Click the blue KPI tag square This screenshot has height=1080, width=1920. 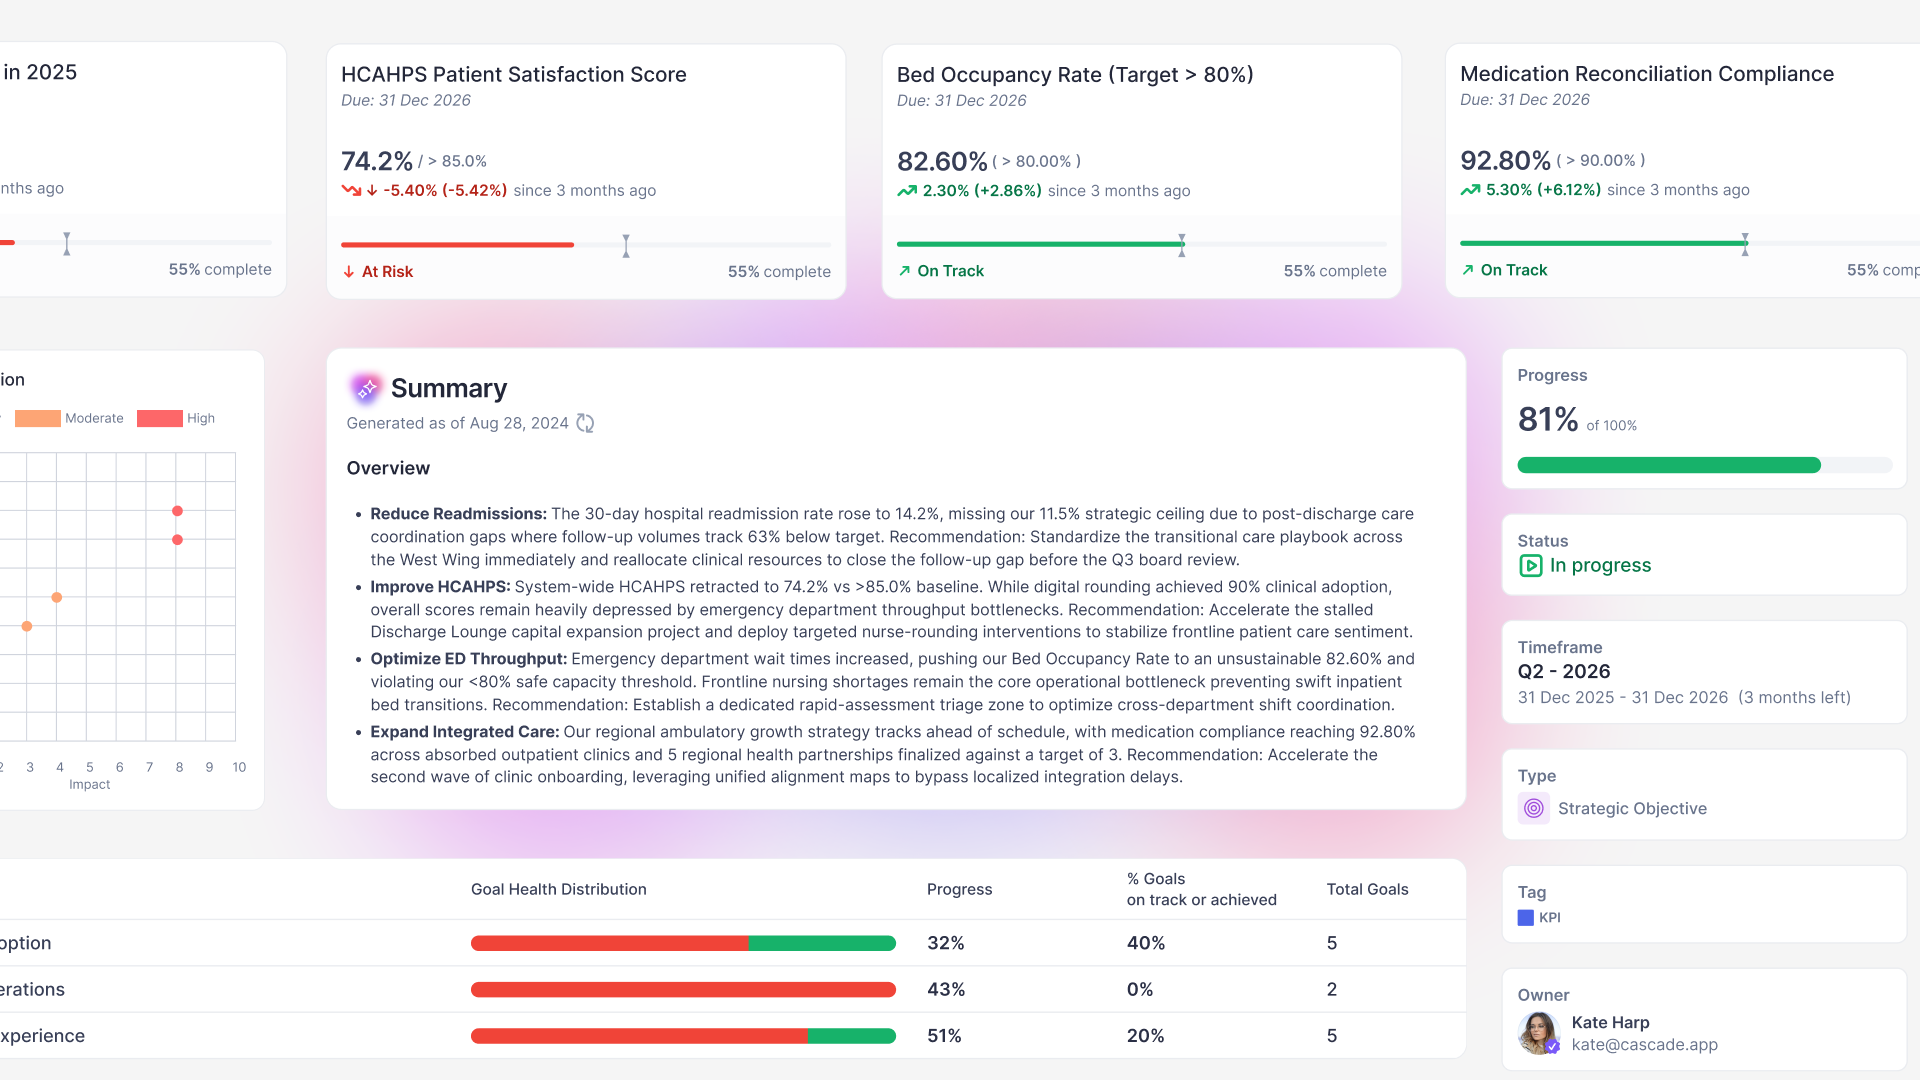click(x=1525, y=918)
